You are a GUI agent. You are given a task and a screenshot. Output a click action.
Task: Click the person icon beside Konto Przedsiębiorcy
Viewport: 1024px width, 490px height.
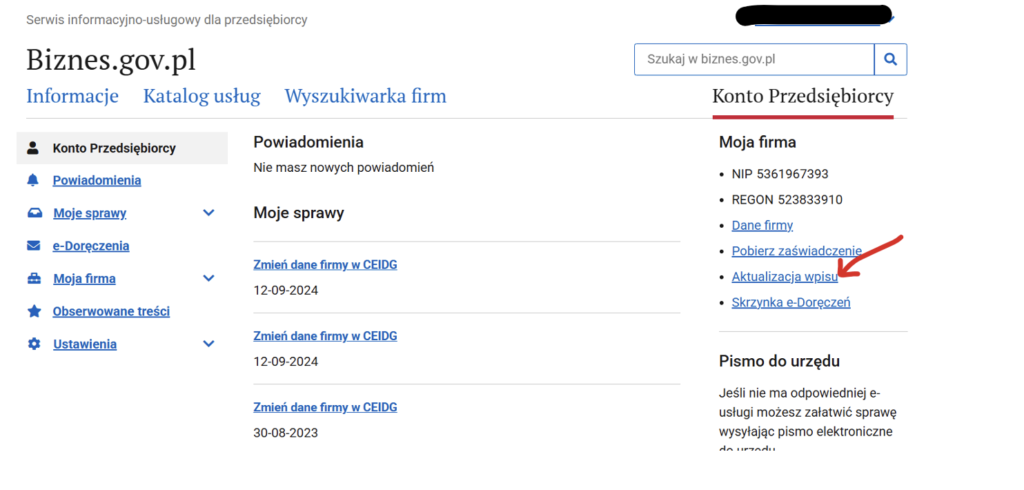pos(33,148)
